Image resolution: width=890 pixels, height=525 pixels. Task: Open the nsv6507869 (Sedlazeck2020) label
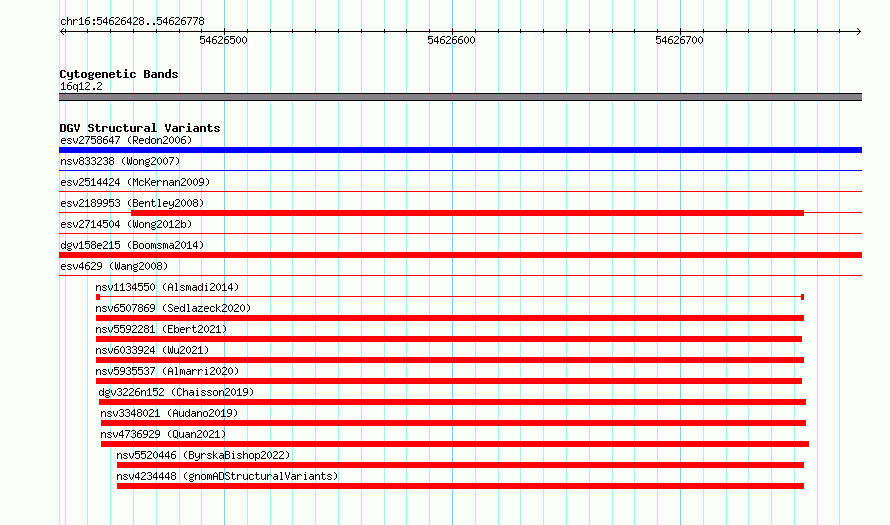(173, 308)
